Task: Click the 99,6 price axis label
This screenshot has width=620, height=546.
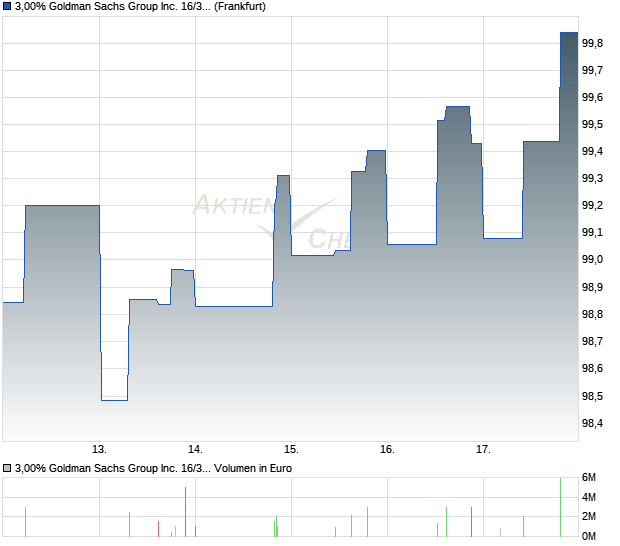Action: click(x=592, y=97)
